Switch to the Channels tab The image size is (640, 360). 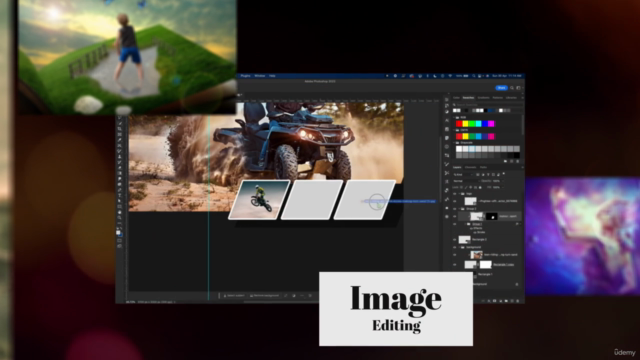pos(470,167)
